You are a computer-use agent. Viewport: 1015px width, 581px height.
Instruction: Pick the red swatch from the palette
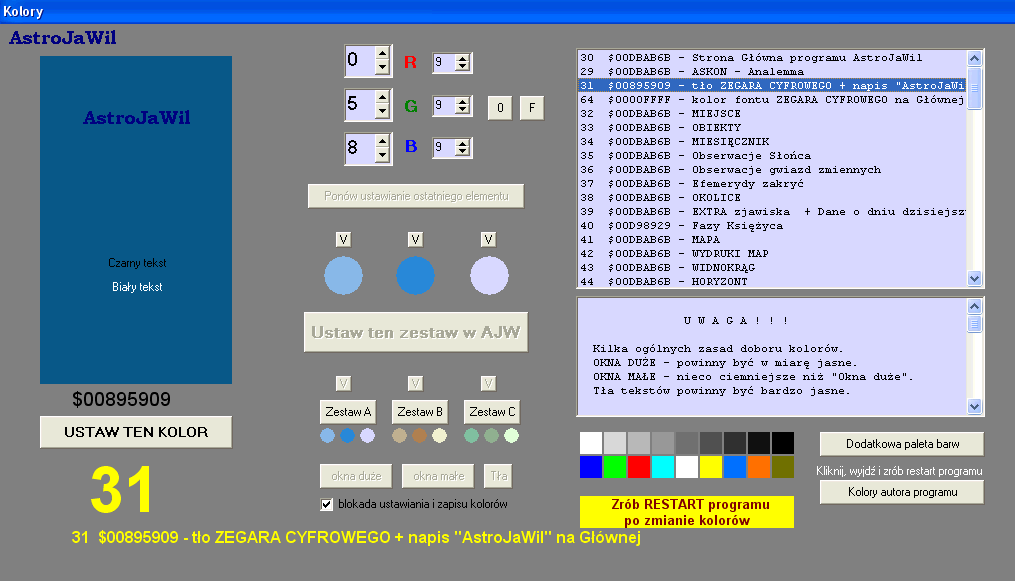639,467
